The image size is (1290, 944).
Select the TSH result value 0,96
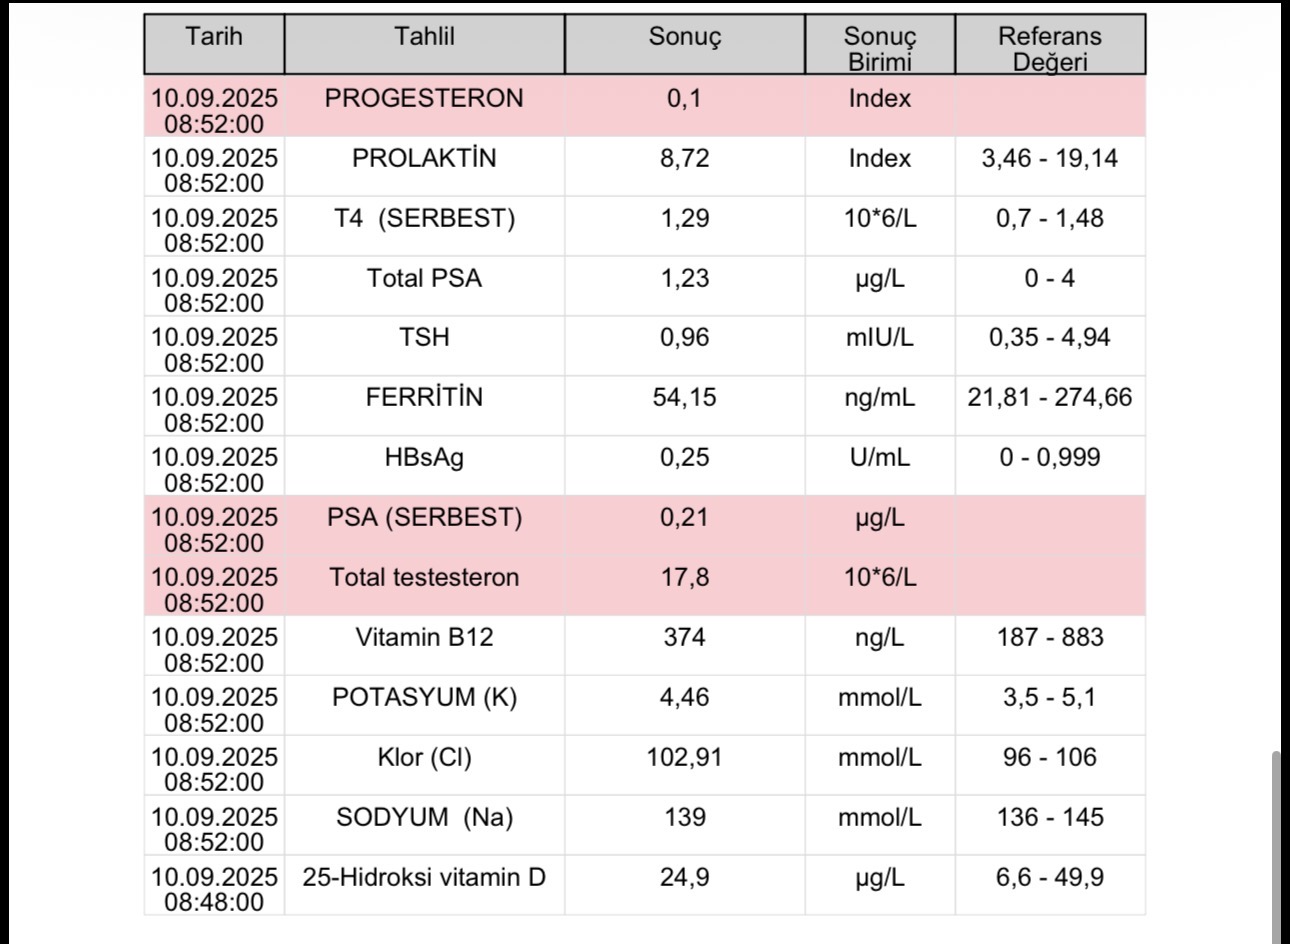click(684, 337)
